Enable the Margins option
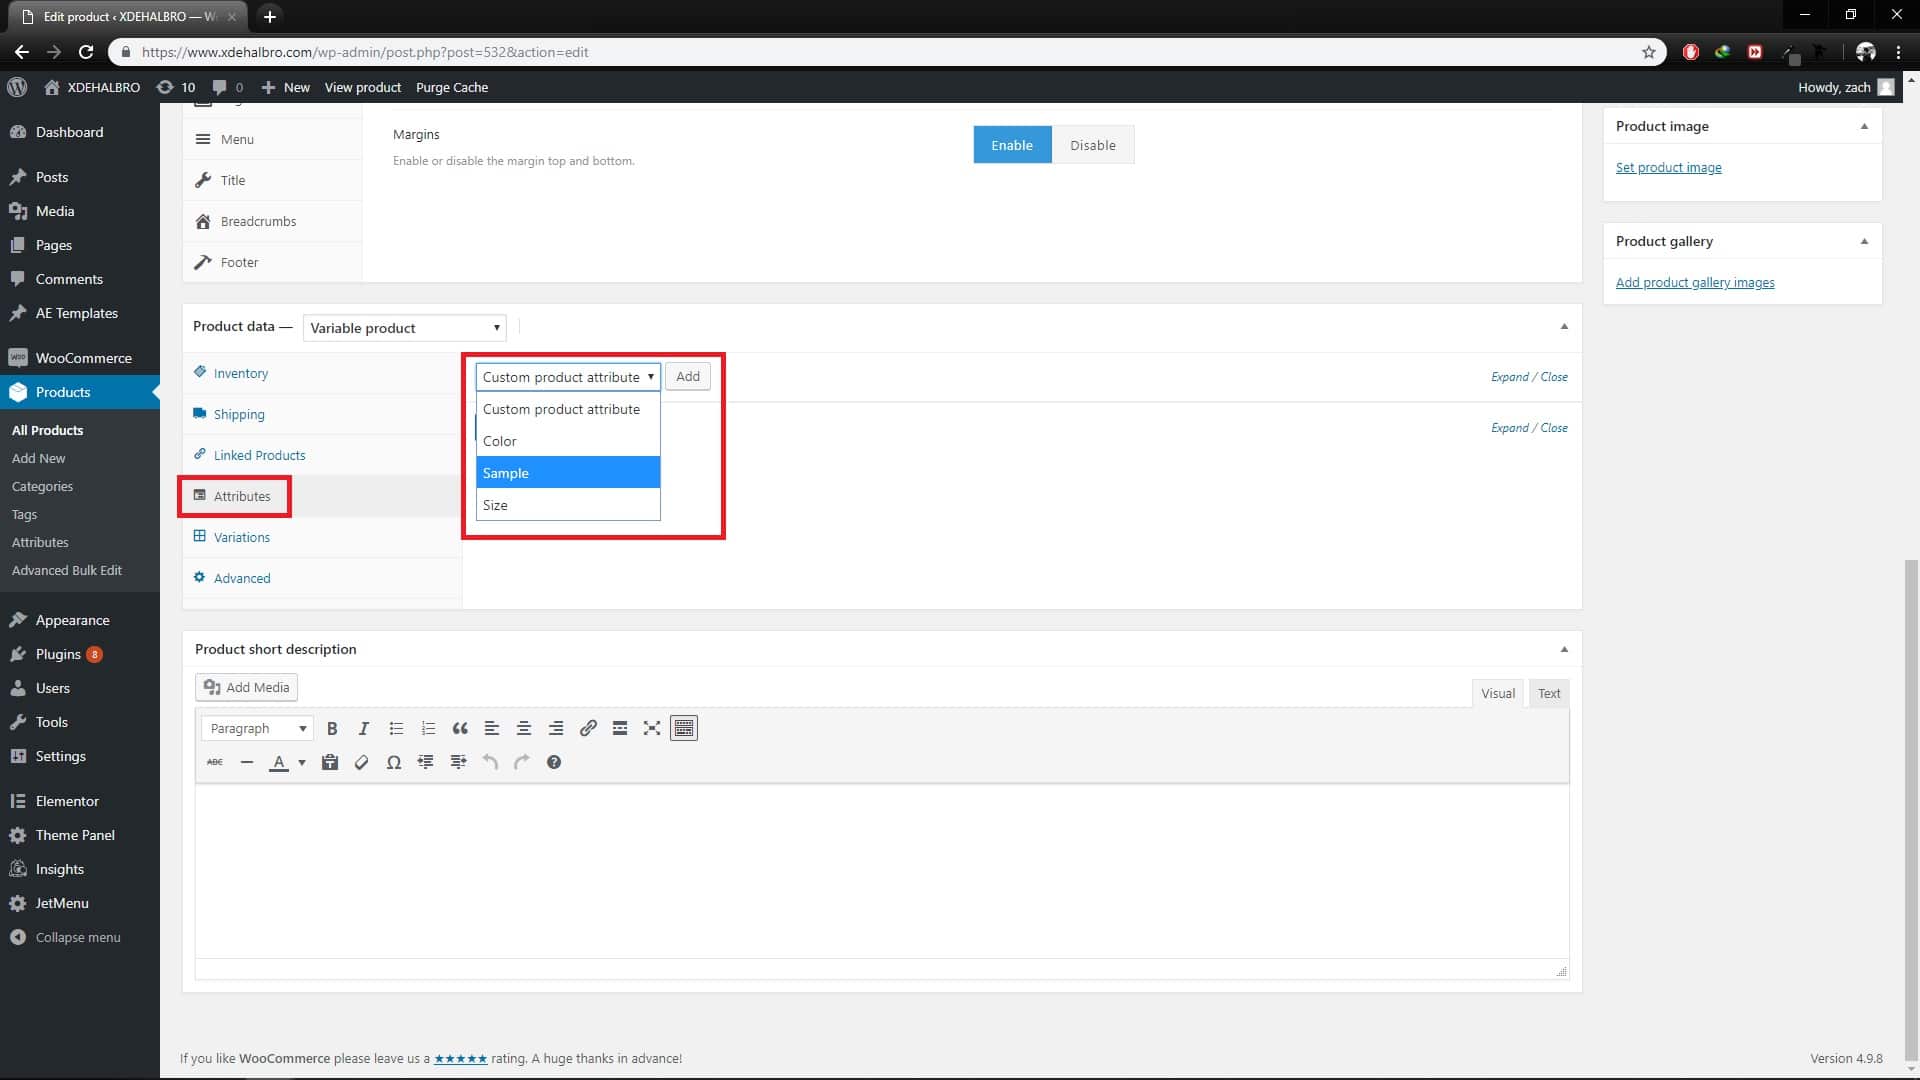 tap(1012, 145)
